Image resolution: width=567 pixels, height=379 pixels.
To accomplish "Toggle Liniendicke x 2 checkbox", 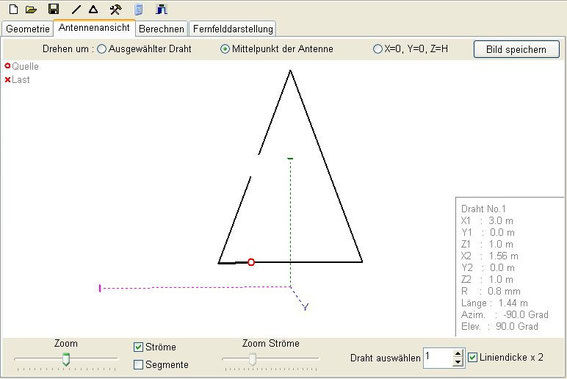I will (472, 357).
